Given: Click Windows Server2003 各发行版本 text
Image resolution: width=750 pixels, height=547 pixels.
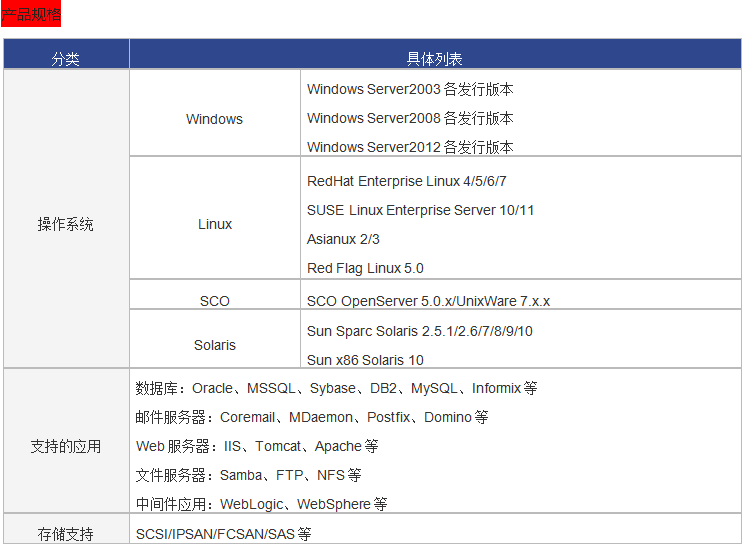Looking at the screenshot, I should point(410,89).
